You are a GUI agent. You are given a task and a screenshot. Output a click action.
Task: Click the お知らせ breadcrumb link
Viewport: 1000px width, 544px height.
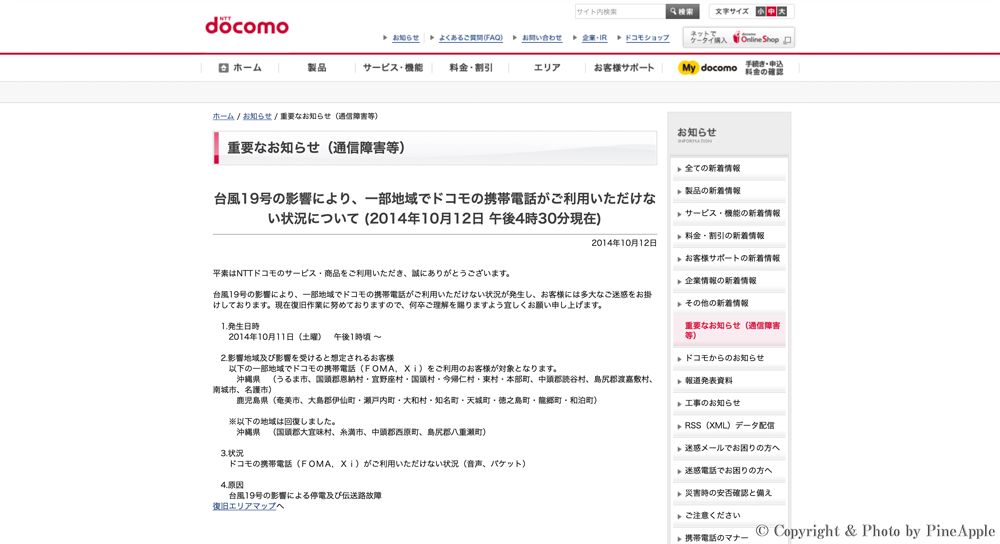[257, 117]
